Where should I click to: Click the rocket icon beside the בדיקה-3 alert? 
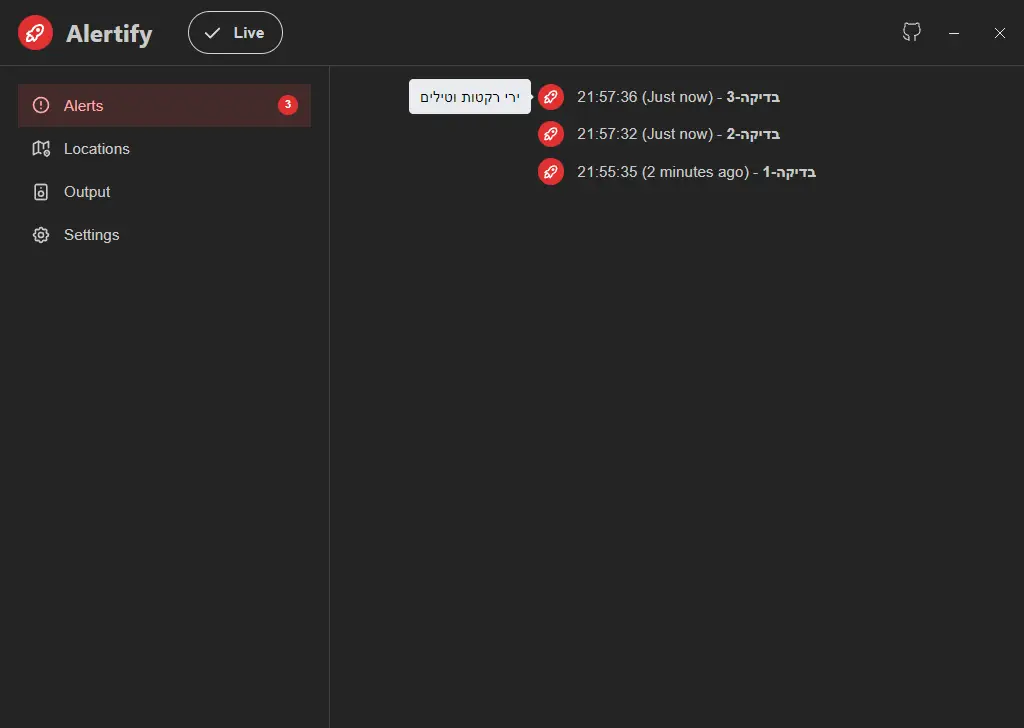[551, 97]
